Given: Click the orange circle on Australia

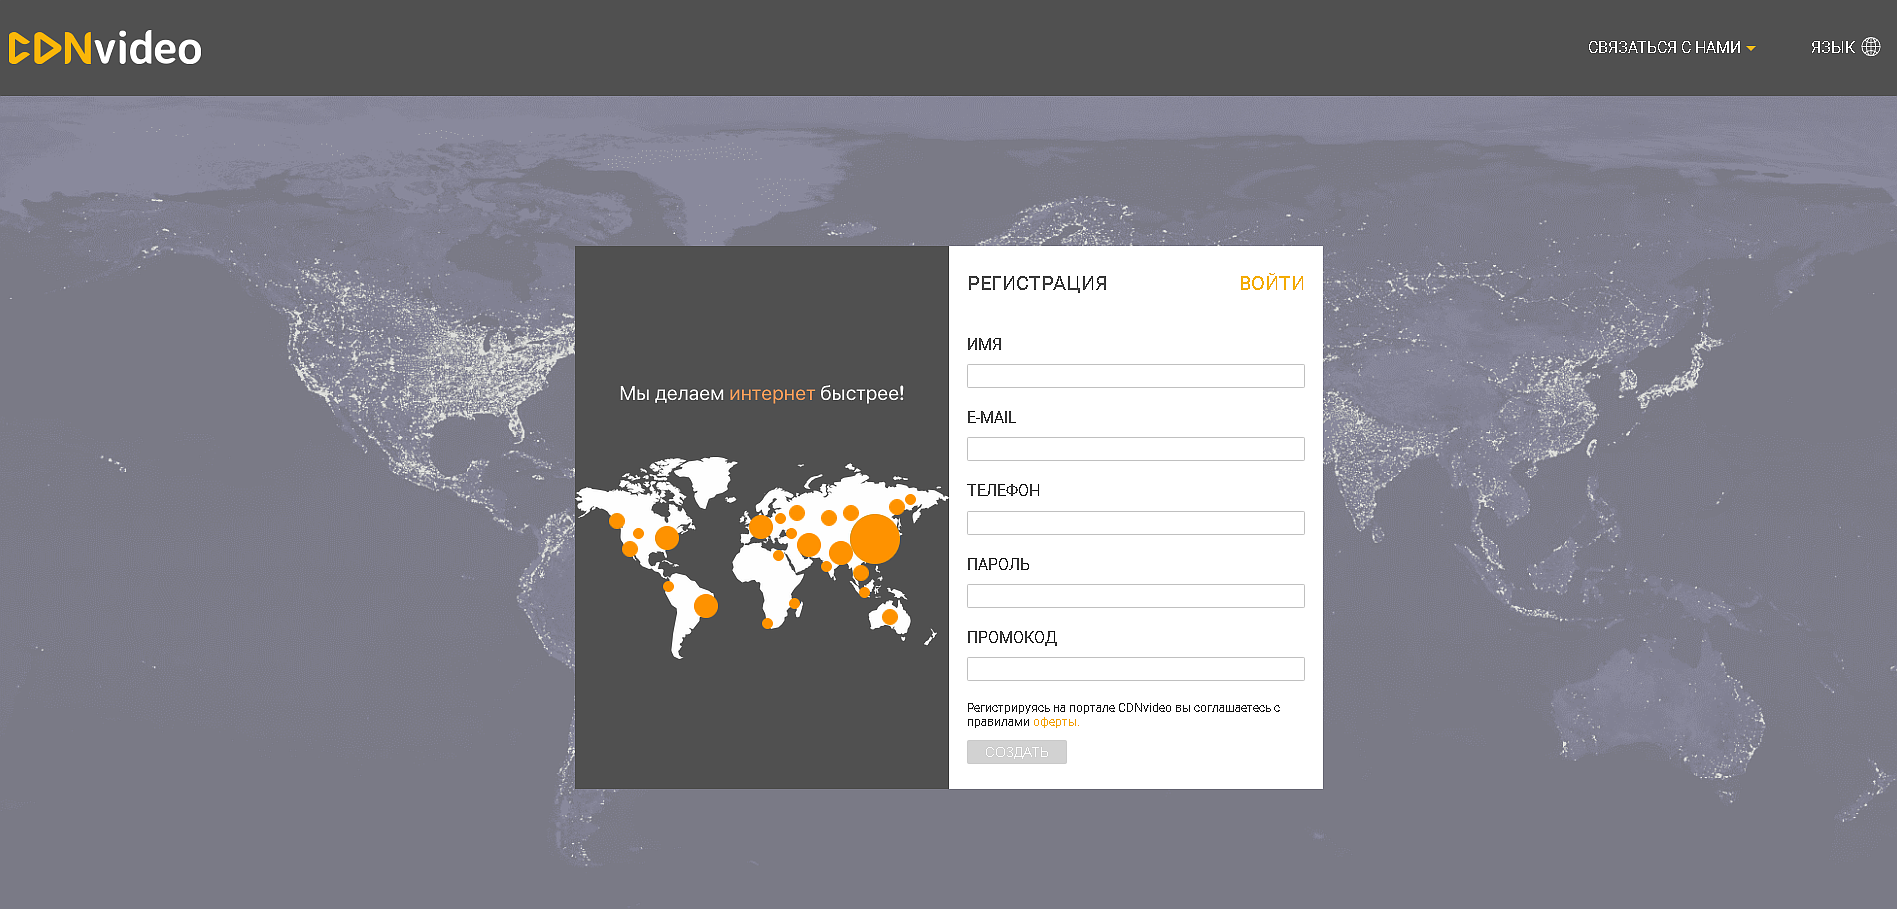Looking at the screenshot, I should [x=890, y=617].
